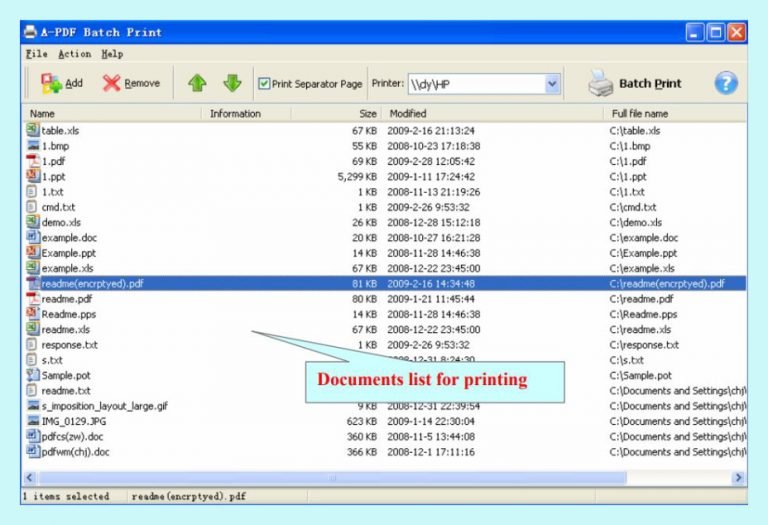This screenshot has height=525, width=768.
Task: Move selected file down with green arrow
Action: click(x=232, y=83)
